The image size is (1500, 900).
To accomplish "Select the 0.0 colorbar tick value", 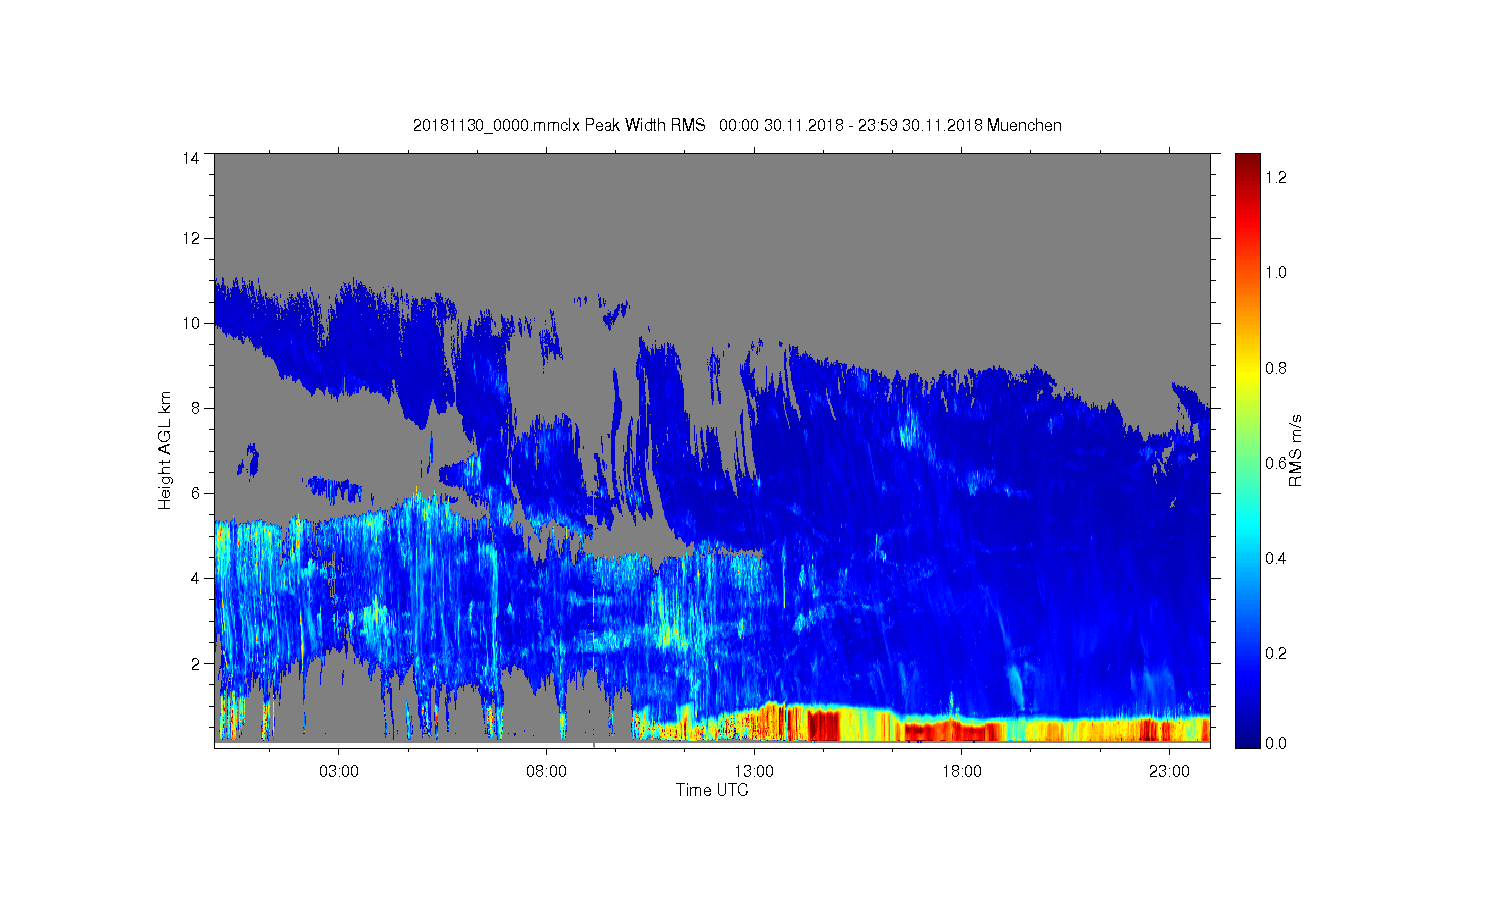I will [1275, 744].
